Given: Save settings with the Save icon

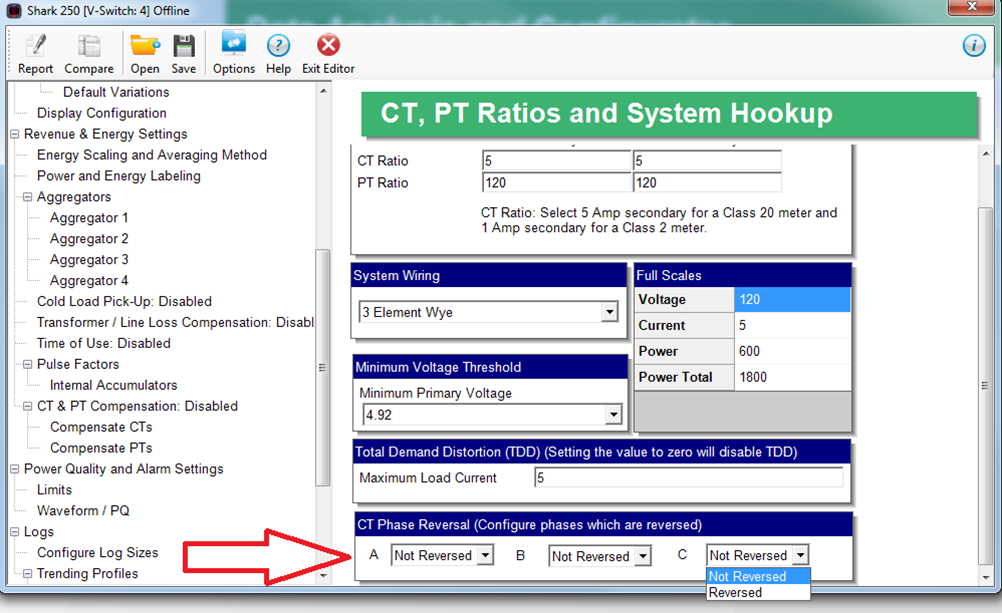Looking at the screenshot, I should tap(183, 54).
